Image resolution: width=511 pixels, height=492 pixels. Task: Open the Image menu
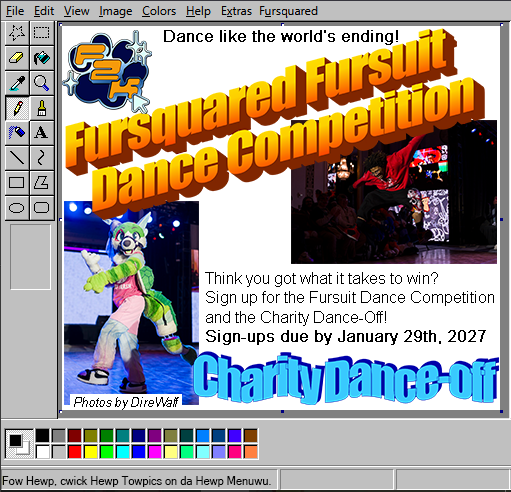(x=115, y=11)
